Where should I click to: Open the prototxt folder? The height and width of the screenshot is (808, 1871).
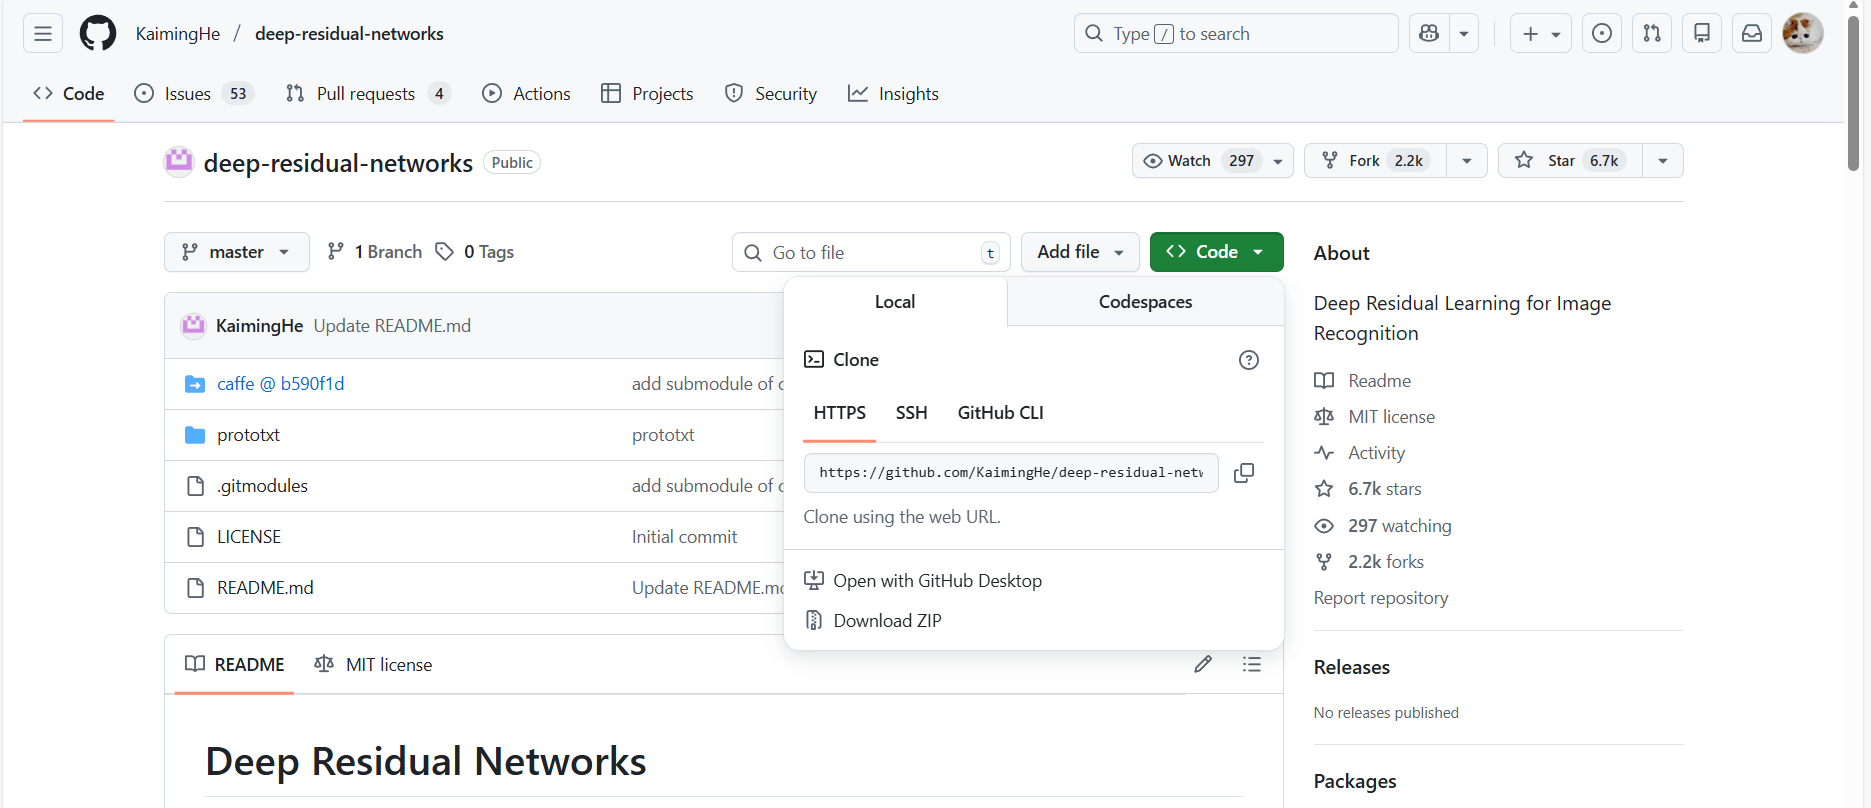coord(248,435)
